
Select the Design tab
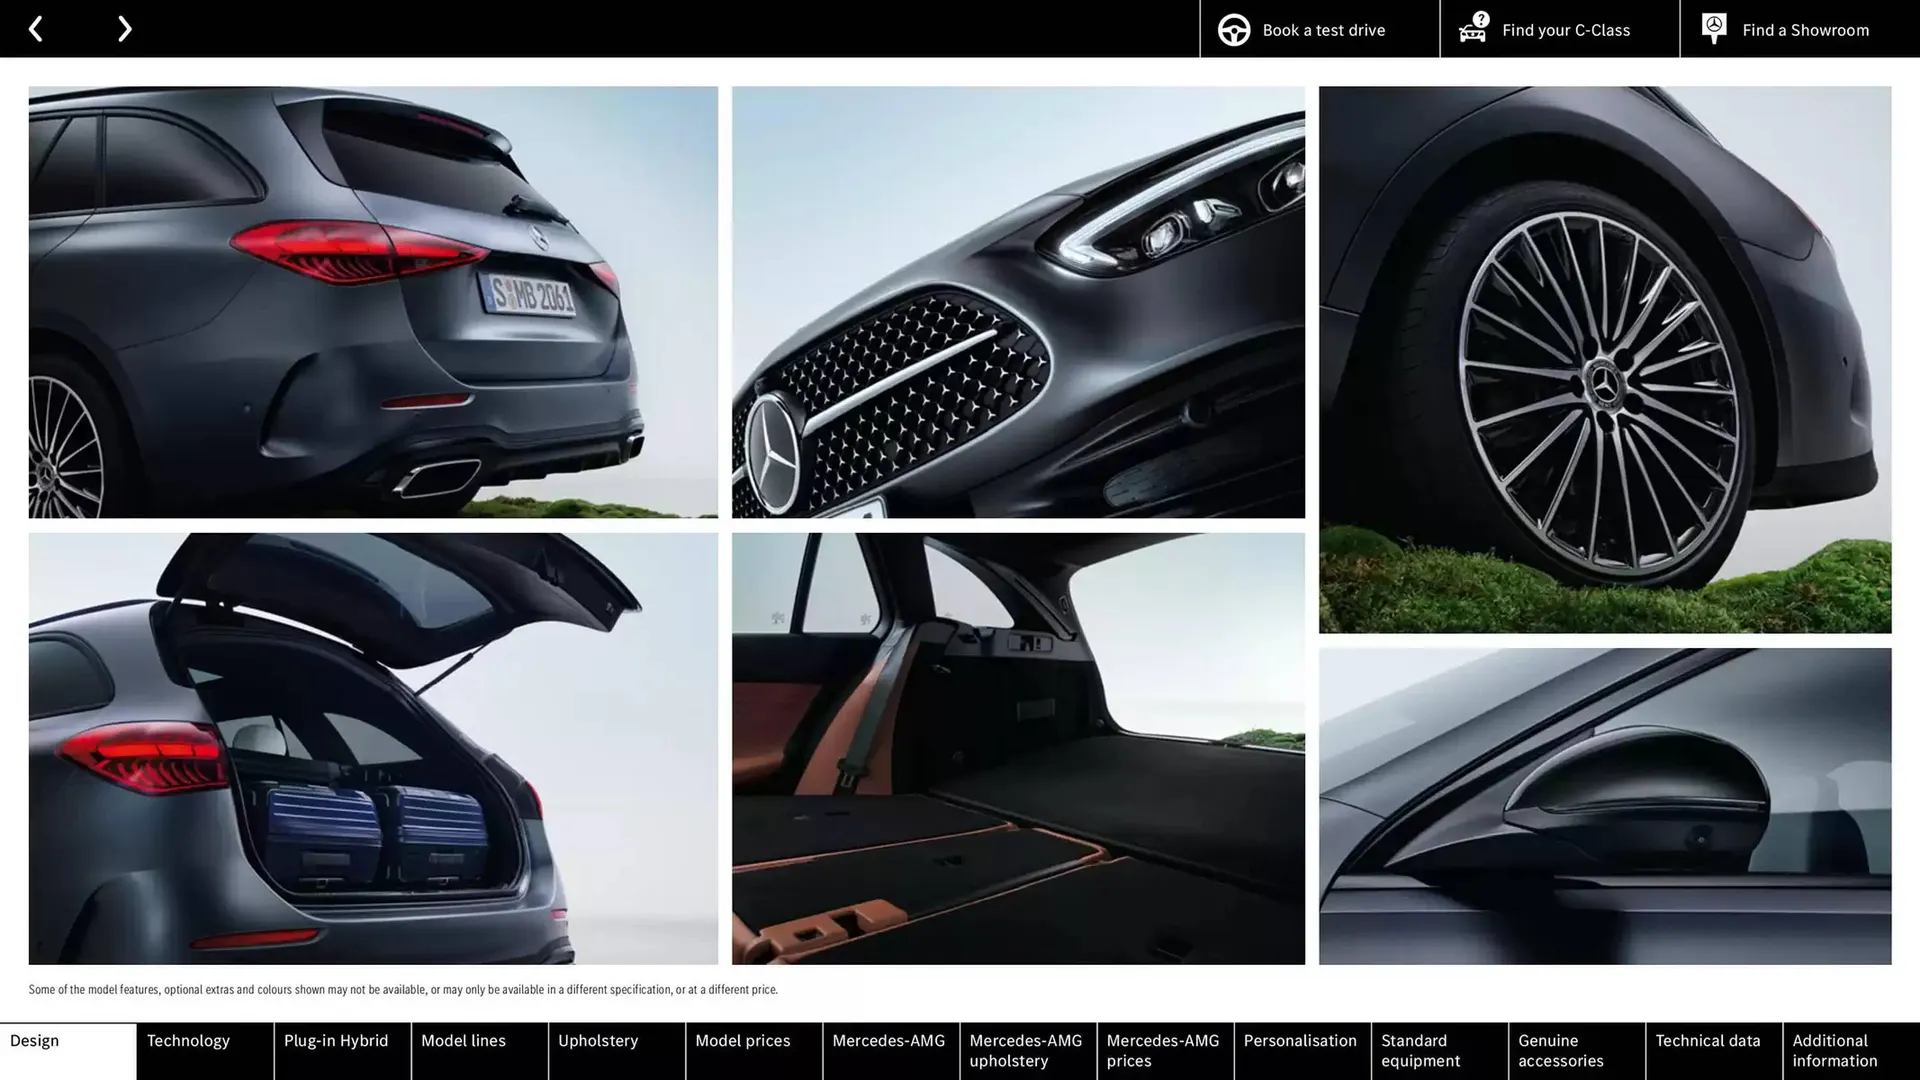[35, 1040]
